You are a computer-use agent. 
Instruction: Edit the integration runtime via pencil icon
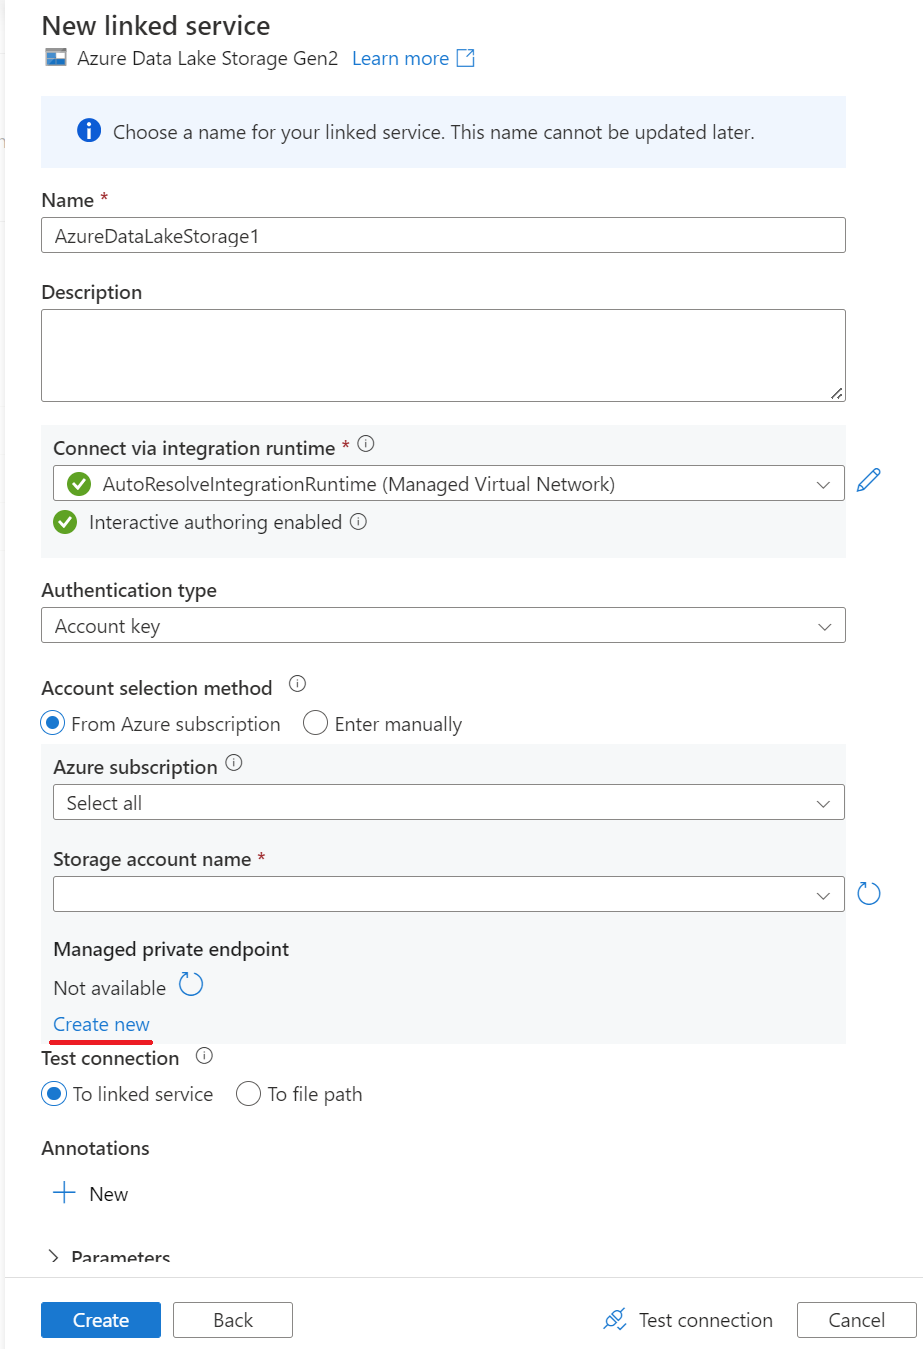(869, 480)
